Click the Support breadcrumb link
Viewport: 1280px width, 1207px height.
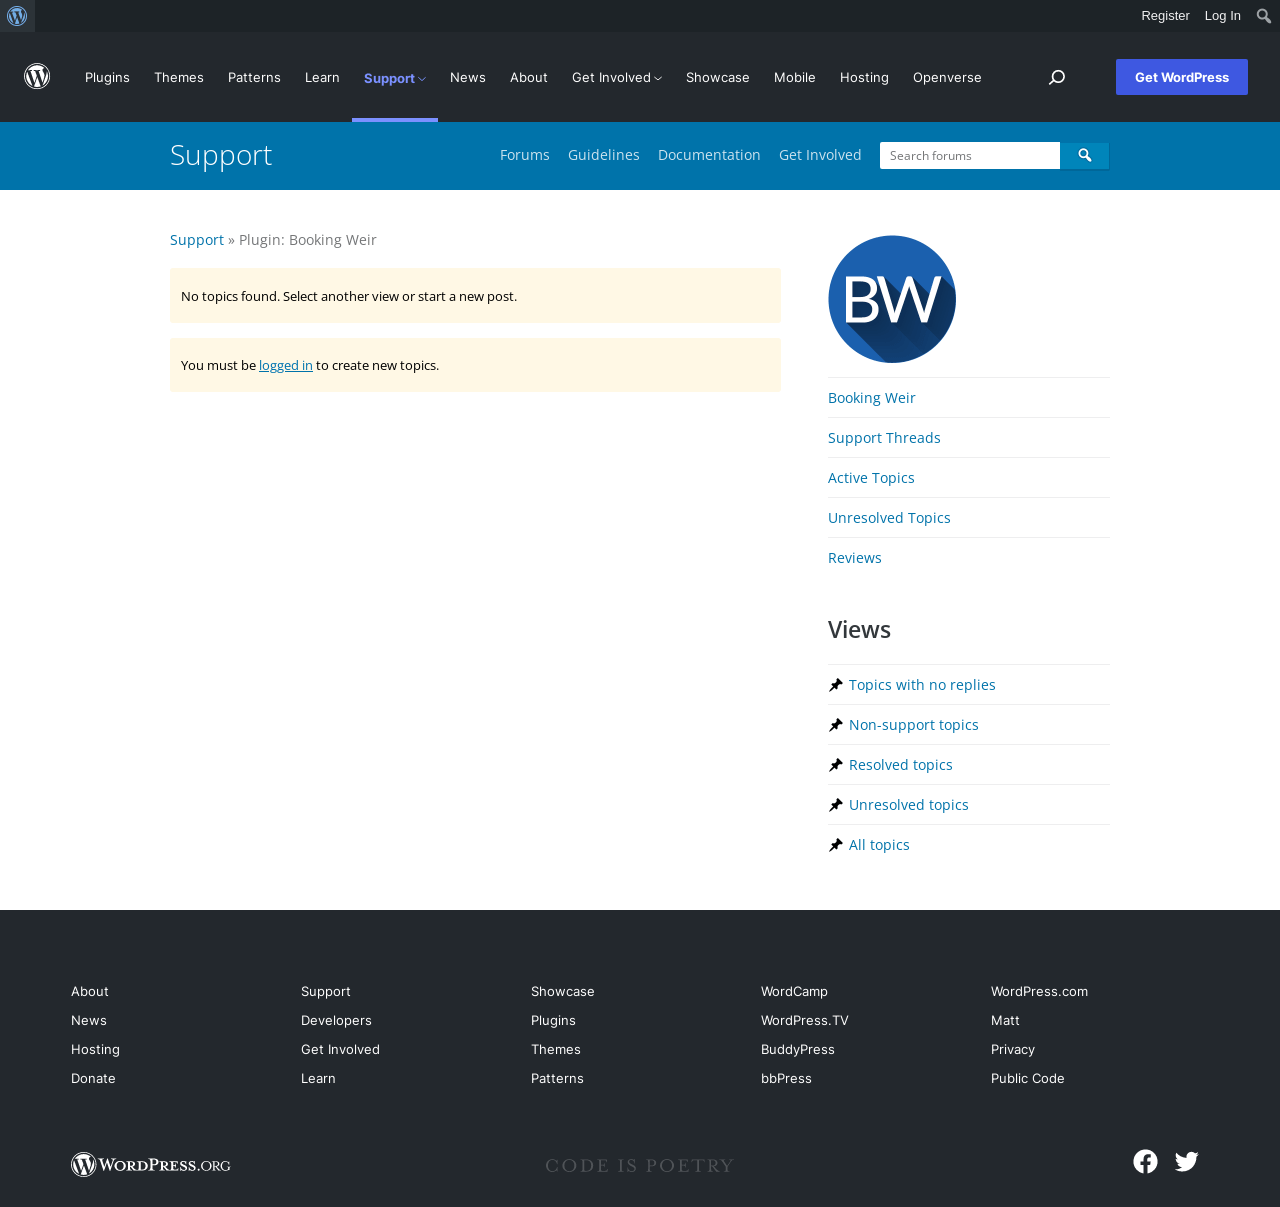pyautogui.click(x=197, y=240)
